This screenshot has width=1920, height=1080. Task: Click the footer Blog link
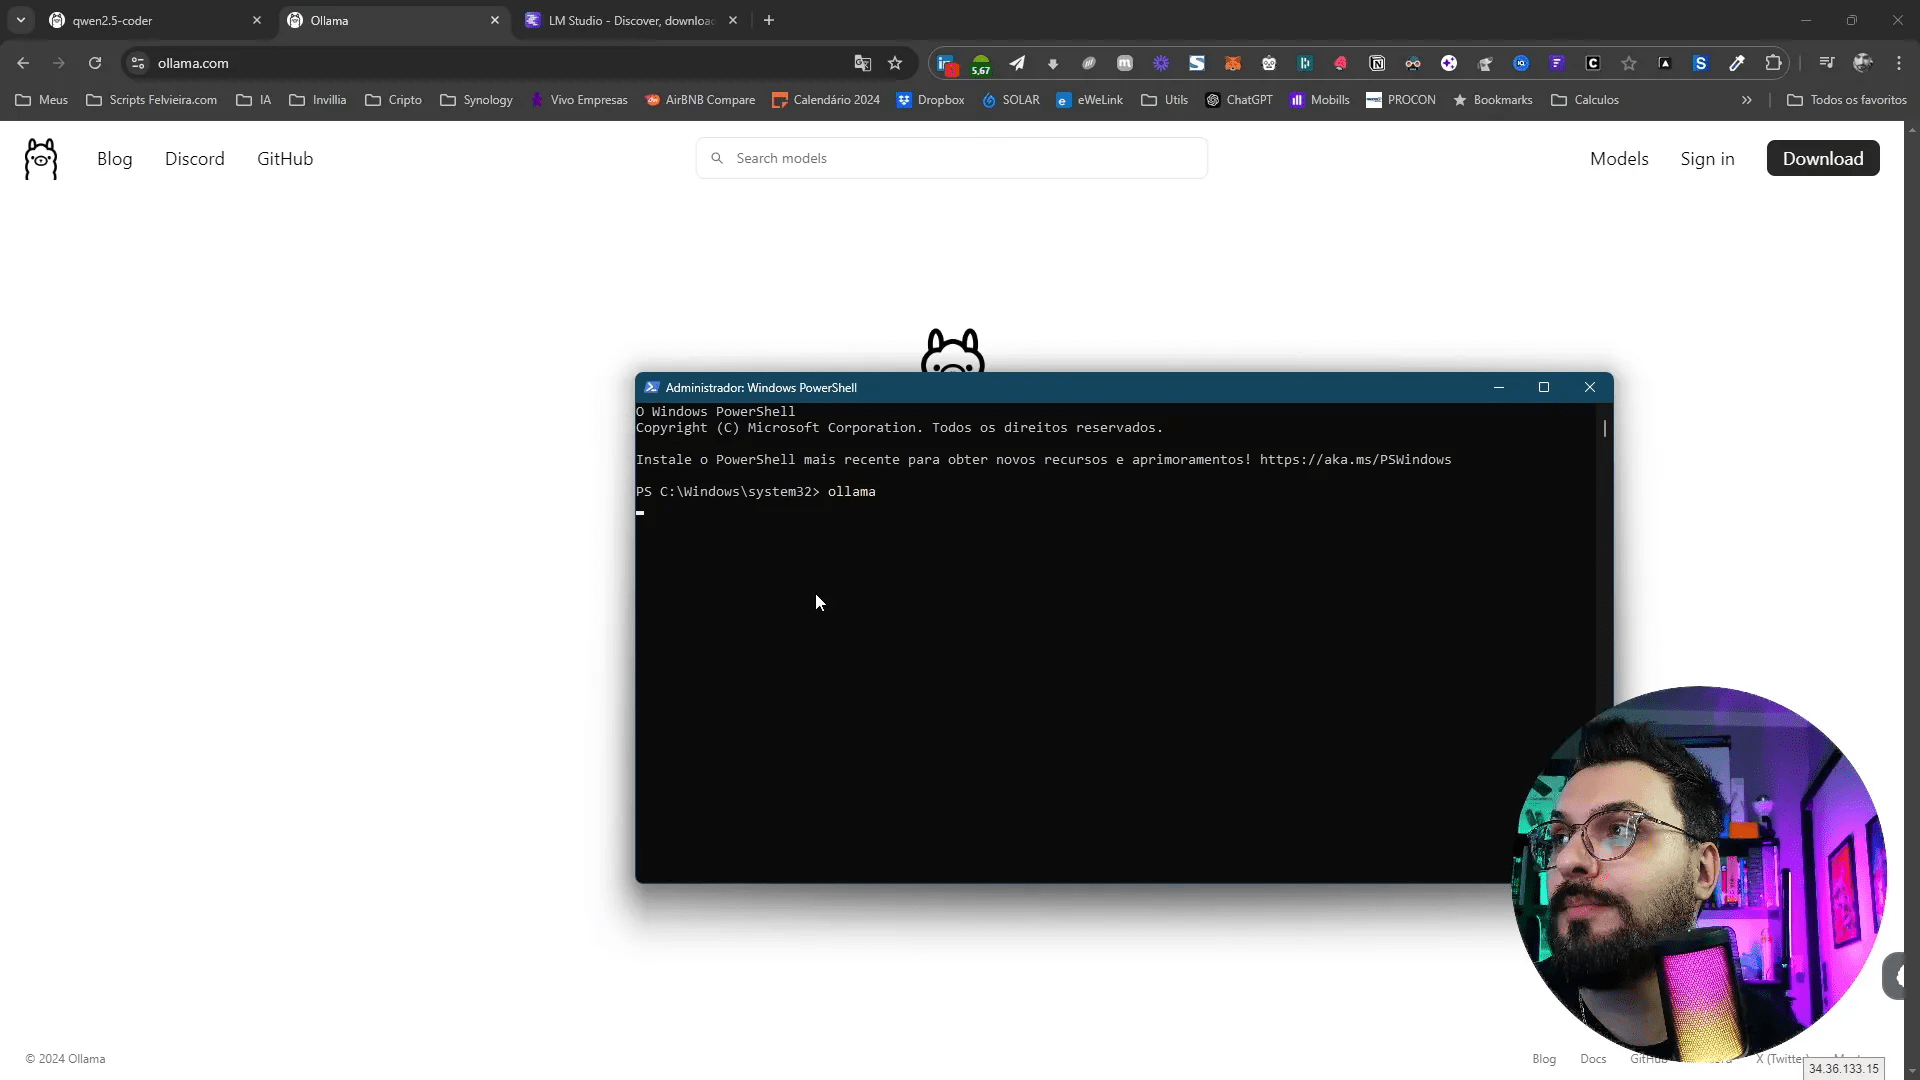point(1544,1059)
